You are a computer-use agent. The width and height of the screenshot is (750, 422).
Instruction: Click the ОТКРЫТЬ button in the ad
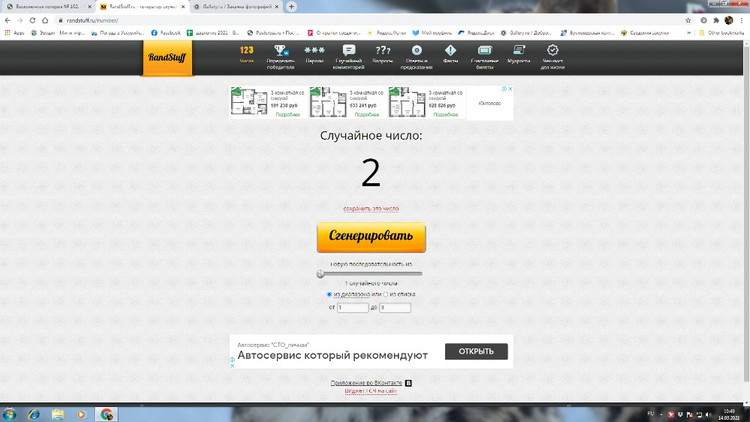click(x=476, y=352)
